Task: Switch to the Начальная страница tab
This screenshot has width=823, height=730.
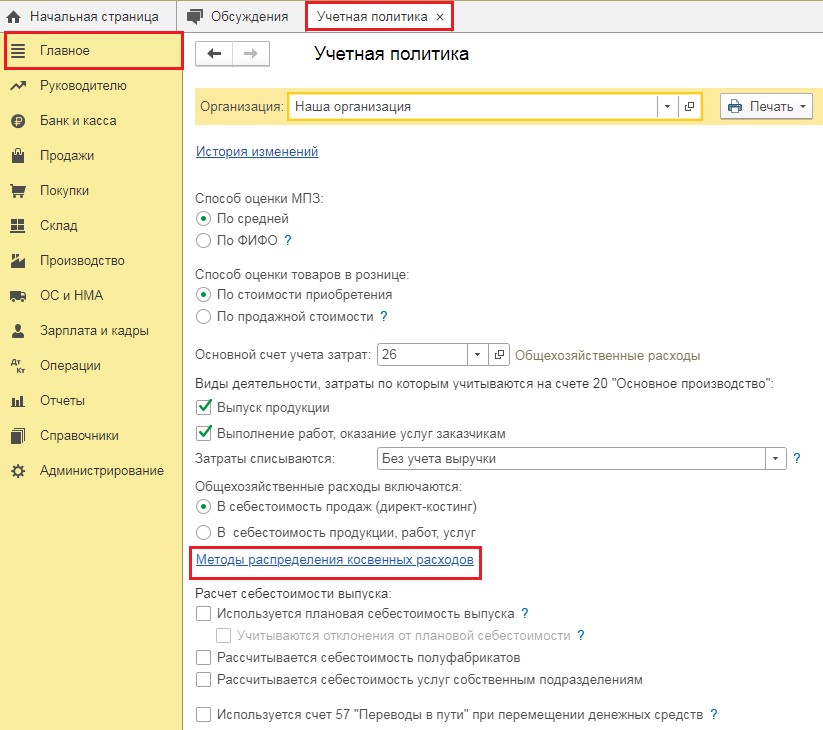Action: coord(83,17)
